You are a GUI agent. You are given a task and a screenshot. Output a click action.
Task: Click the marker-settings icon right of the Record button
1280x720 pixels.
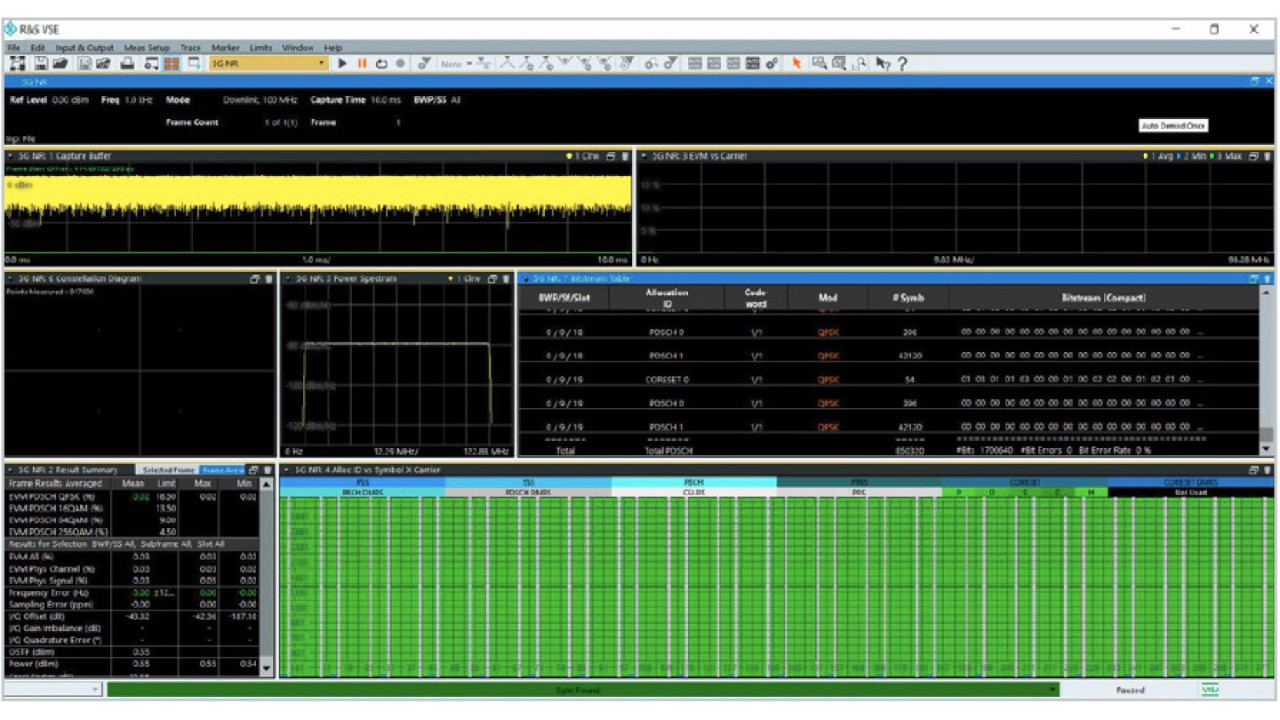424,64
